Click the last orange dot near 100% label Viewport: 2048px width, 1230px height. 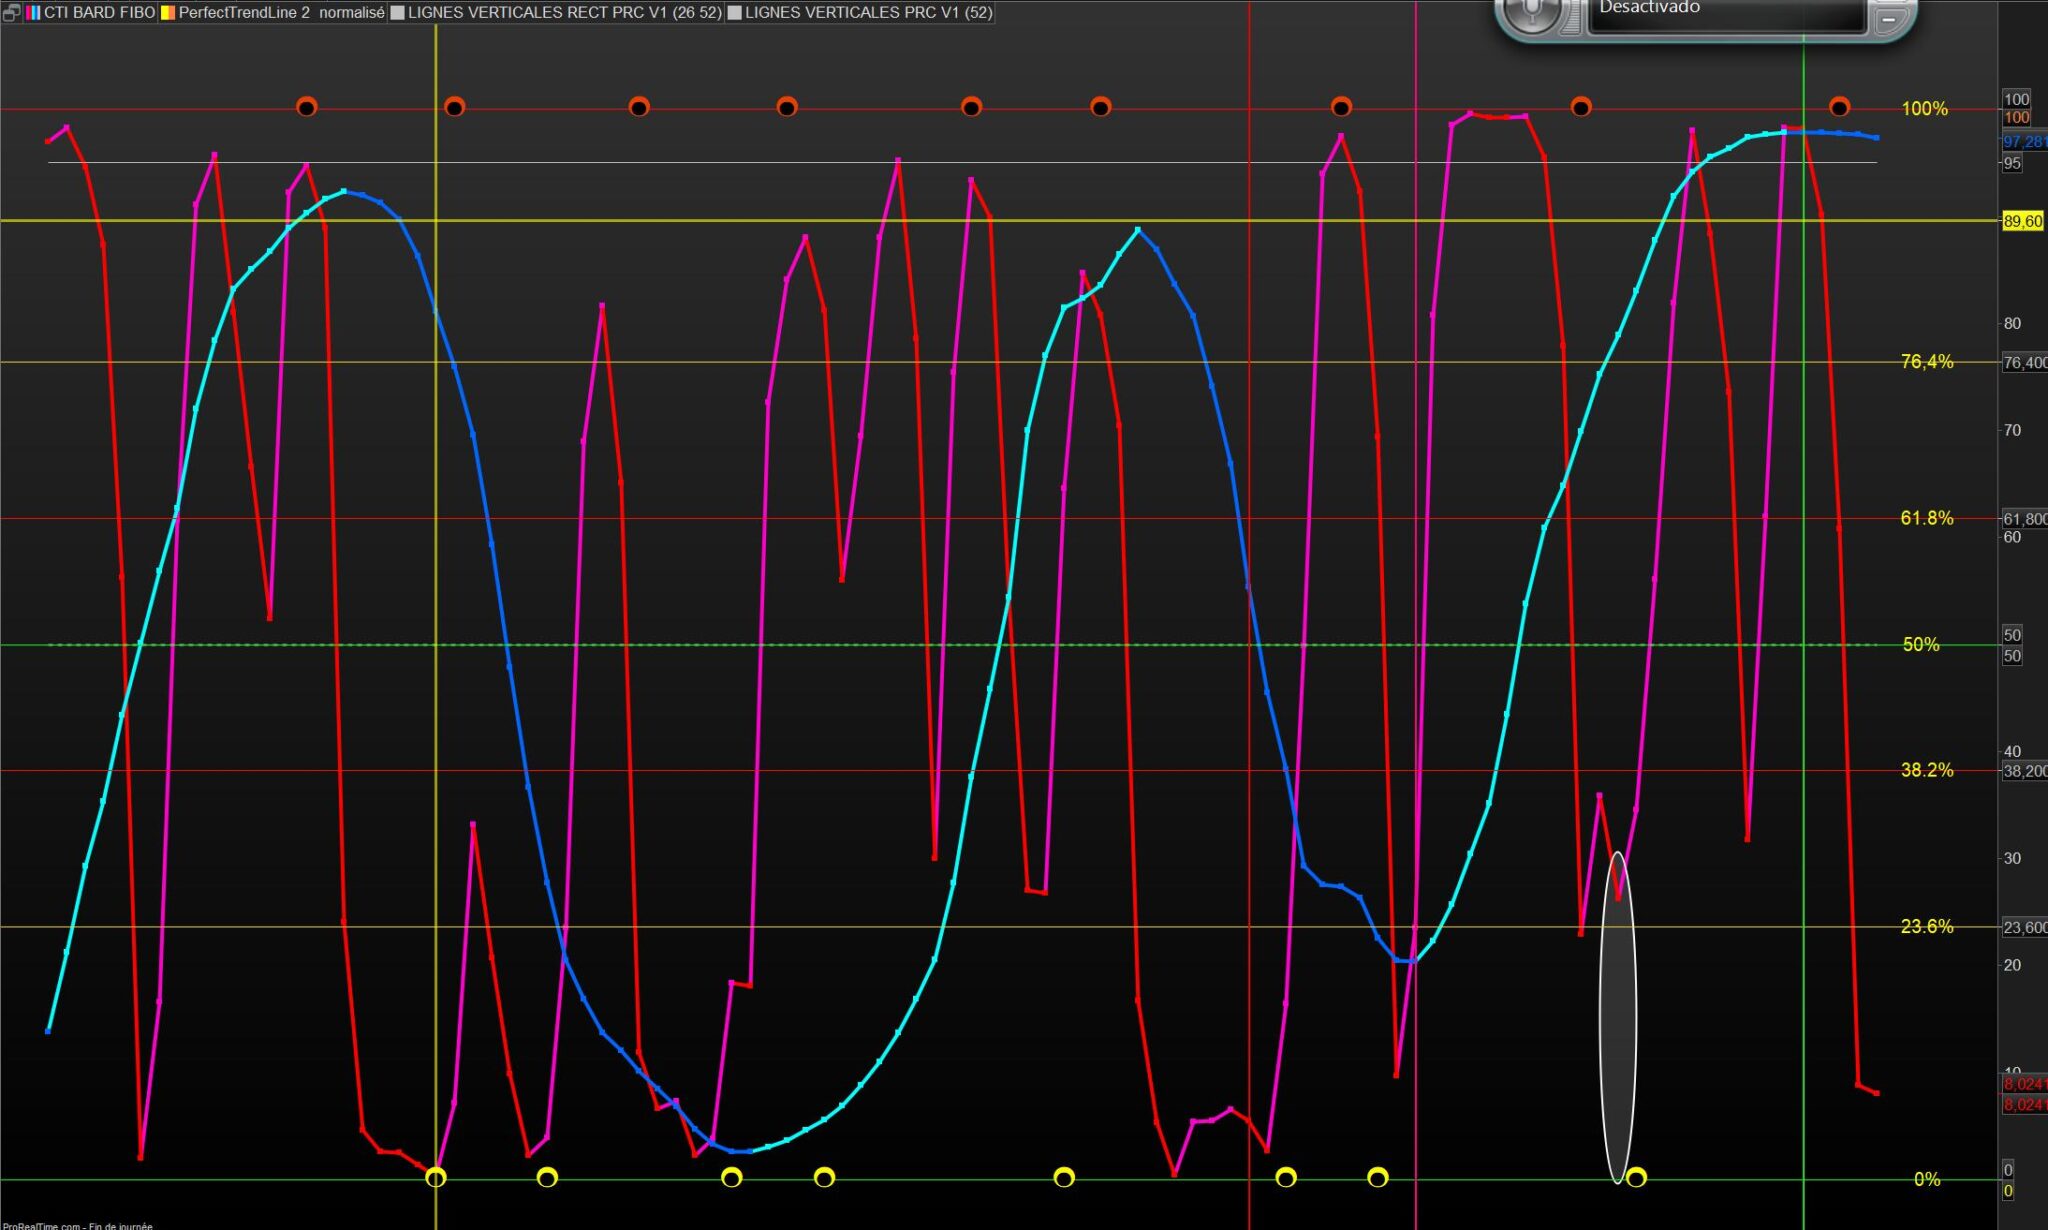tap(1839, 107)
